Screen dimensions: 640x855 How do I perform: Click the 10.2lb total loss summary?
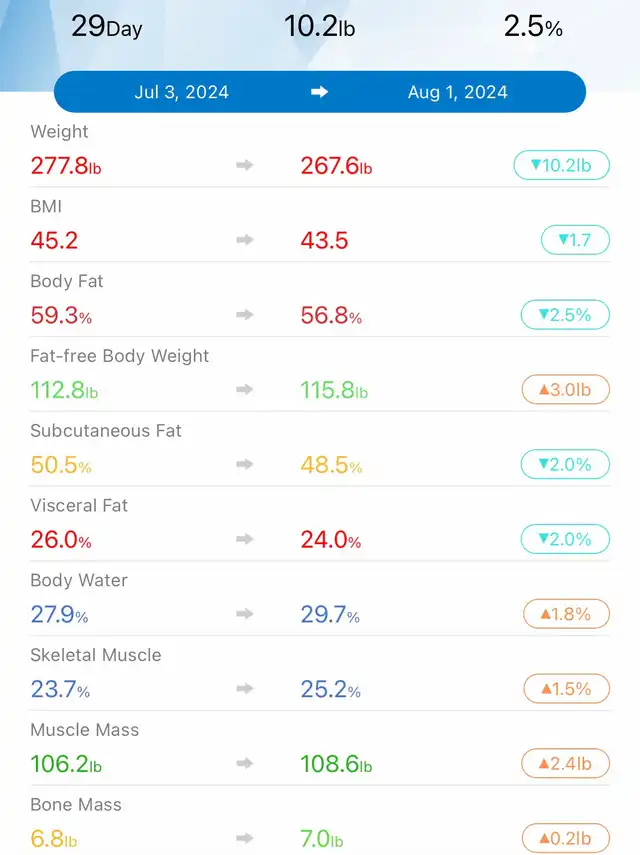pos(320,27)
